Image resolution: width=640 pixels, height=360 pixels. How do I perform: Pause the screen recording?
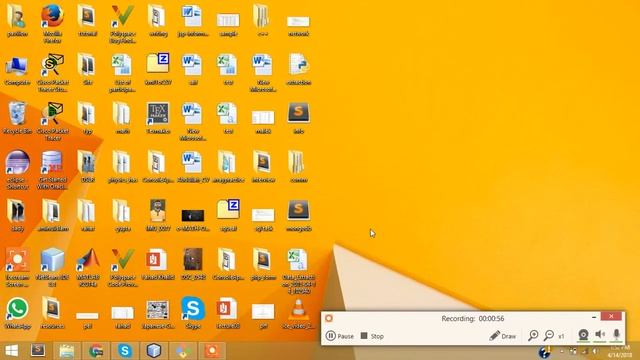(x=340, y=336)
